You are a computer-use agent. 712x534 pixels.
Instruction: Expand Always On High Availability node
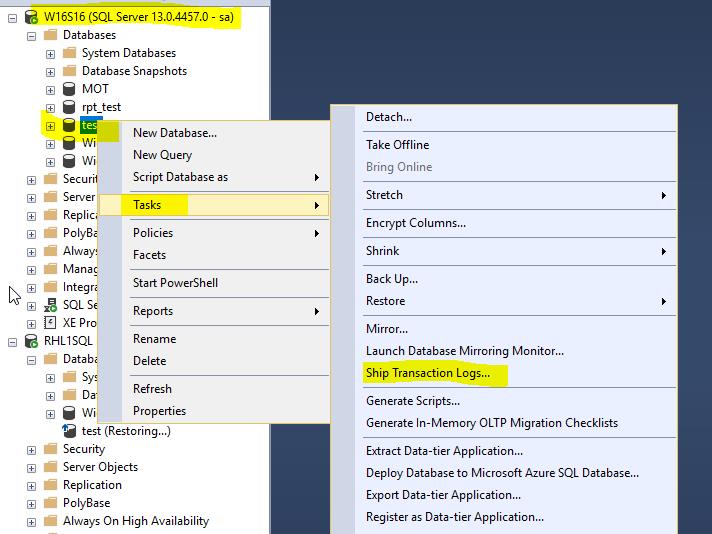coord(31,522)
